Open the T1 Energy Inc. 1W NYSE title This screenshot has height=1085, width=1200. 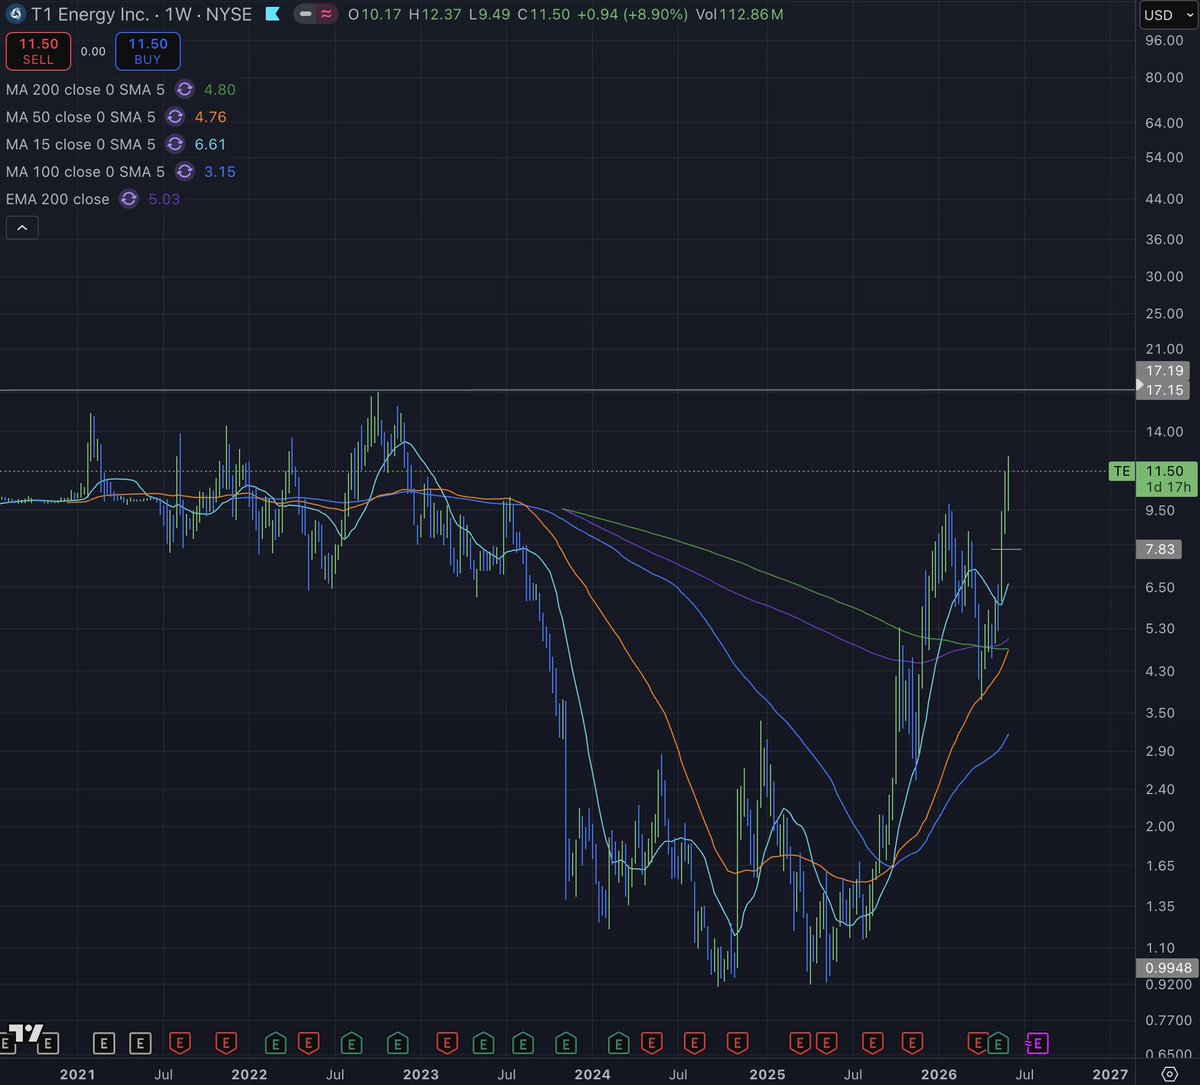coord(142,15)
